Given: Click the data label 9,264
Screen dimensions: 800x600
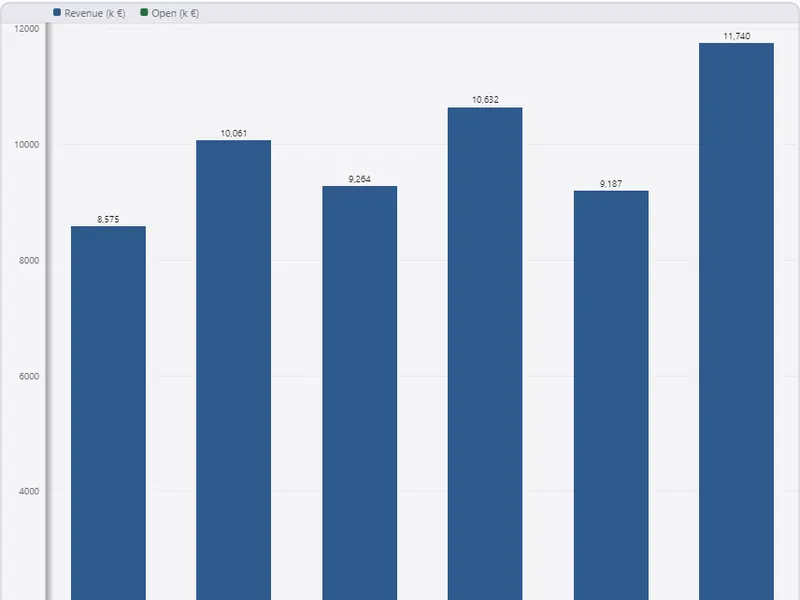Looking at the screenshot, I should (360, 179).
